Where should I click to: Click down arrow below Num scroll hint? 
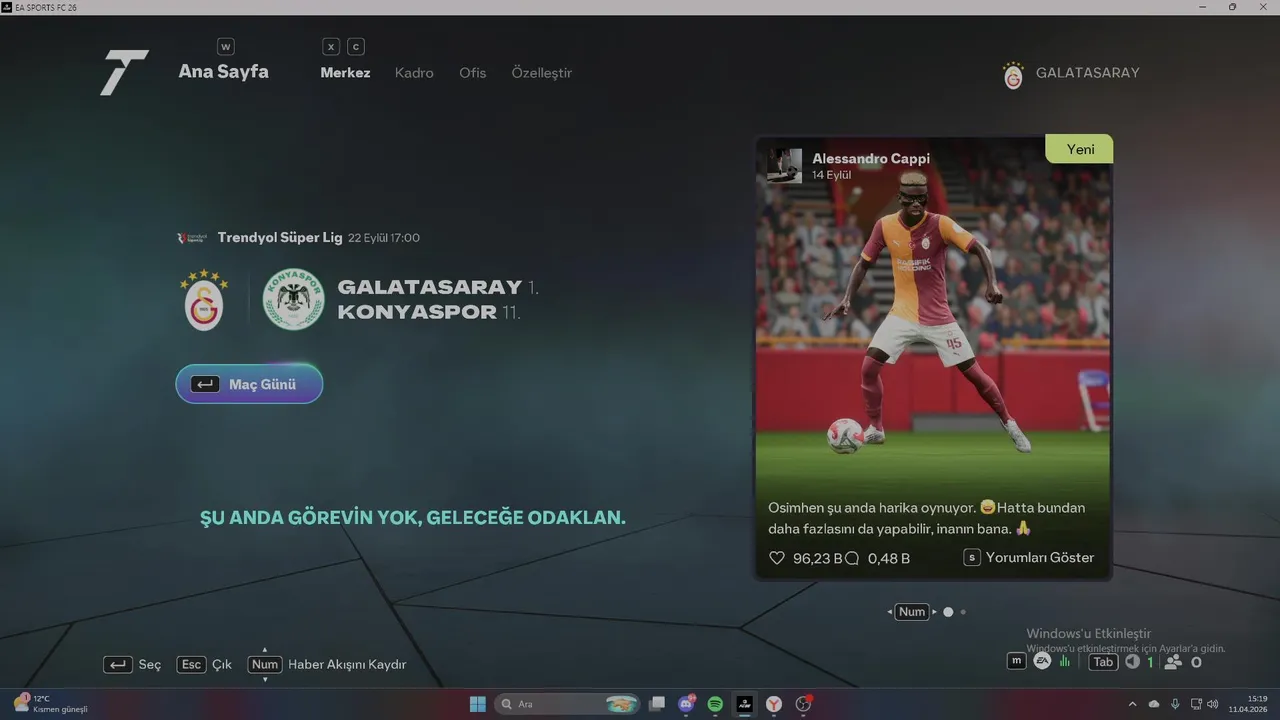point(264,679)
